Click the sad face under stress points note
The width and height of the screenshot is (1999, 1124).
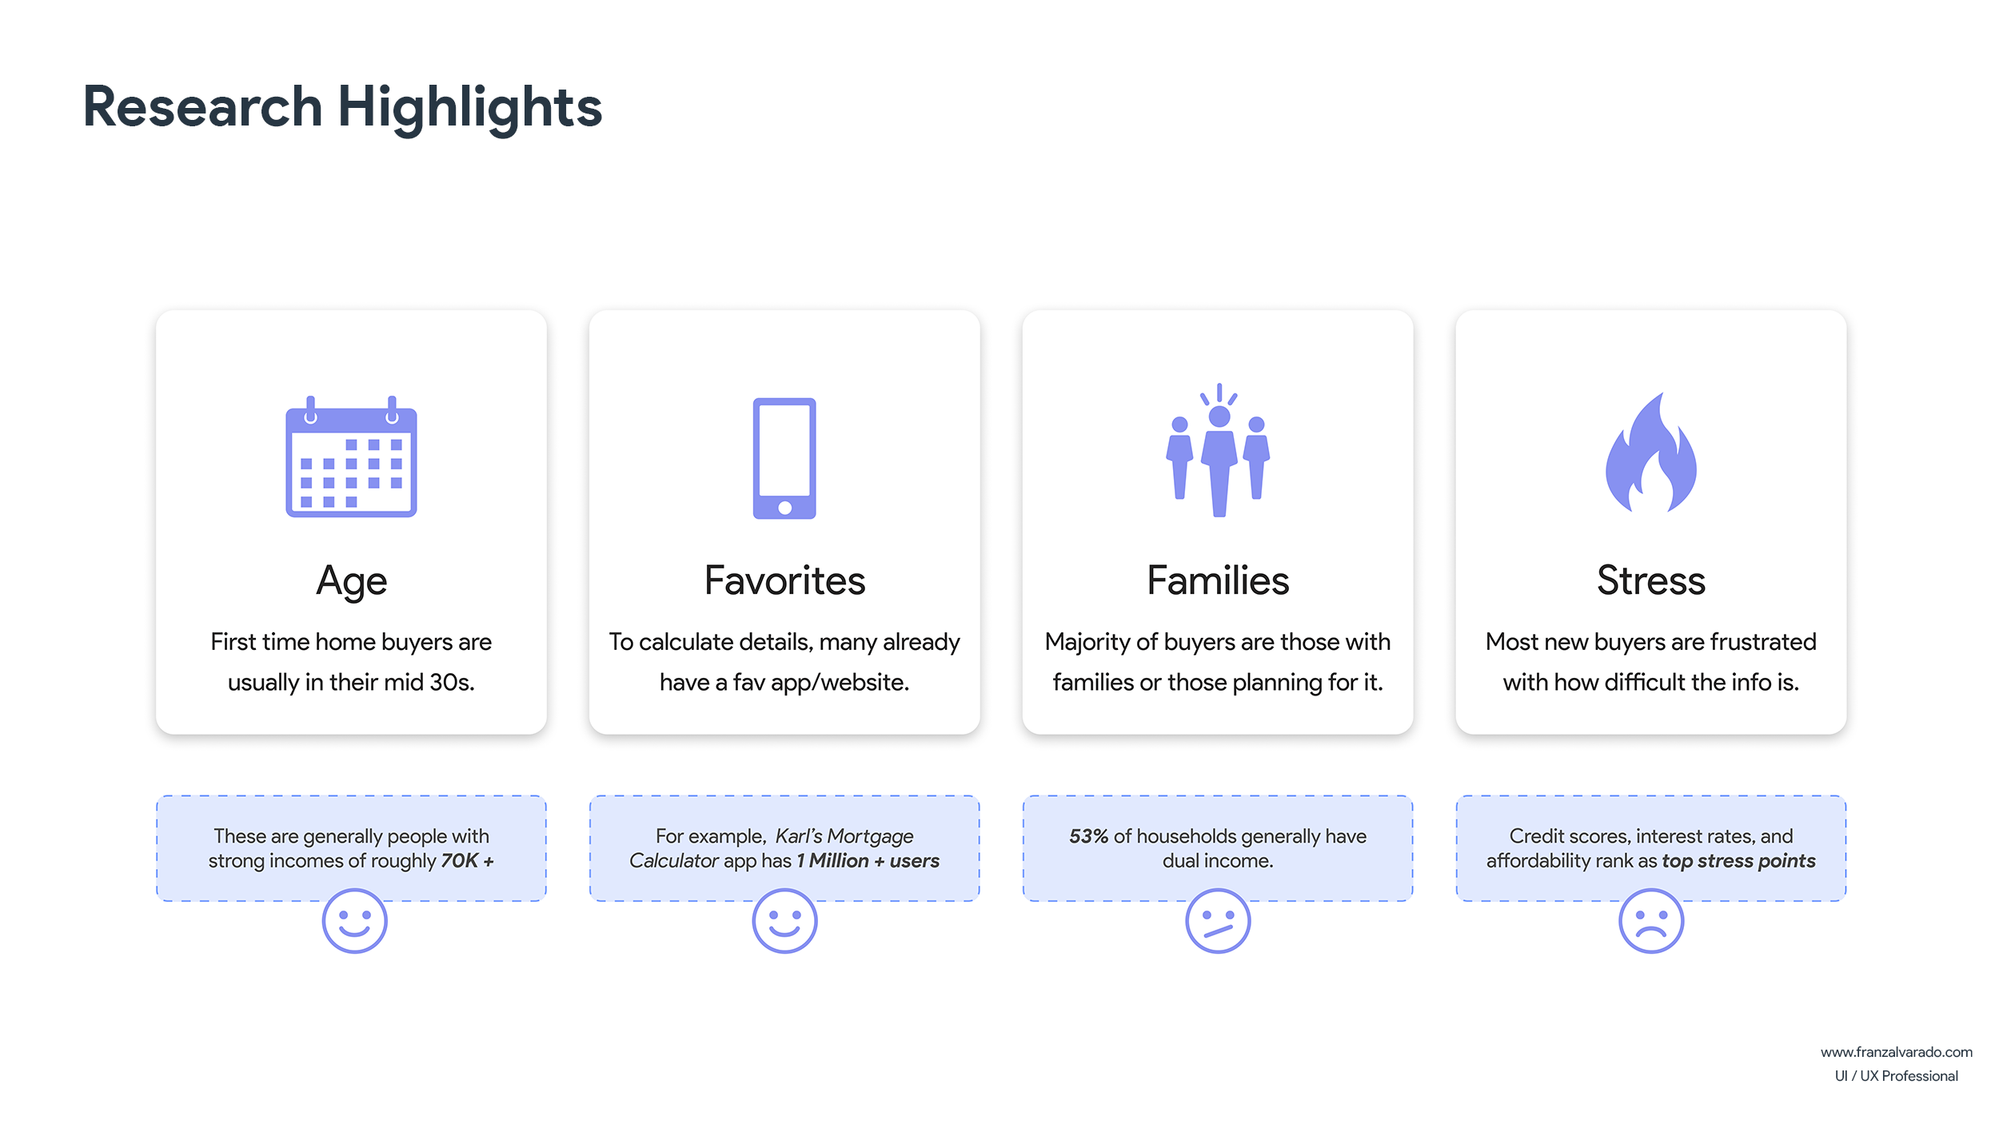1651,921
